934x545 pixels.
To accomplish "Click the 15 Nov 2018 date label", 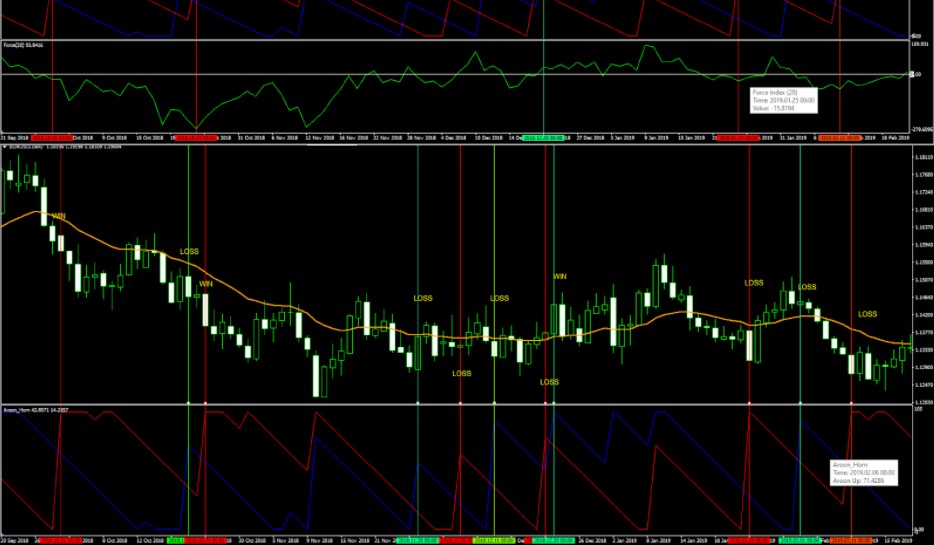I will [x=353, y=541].
